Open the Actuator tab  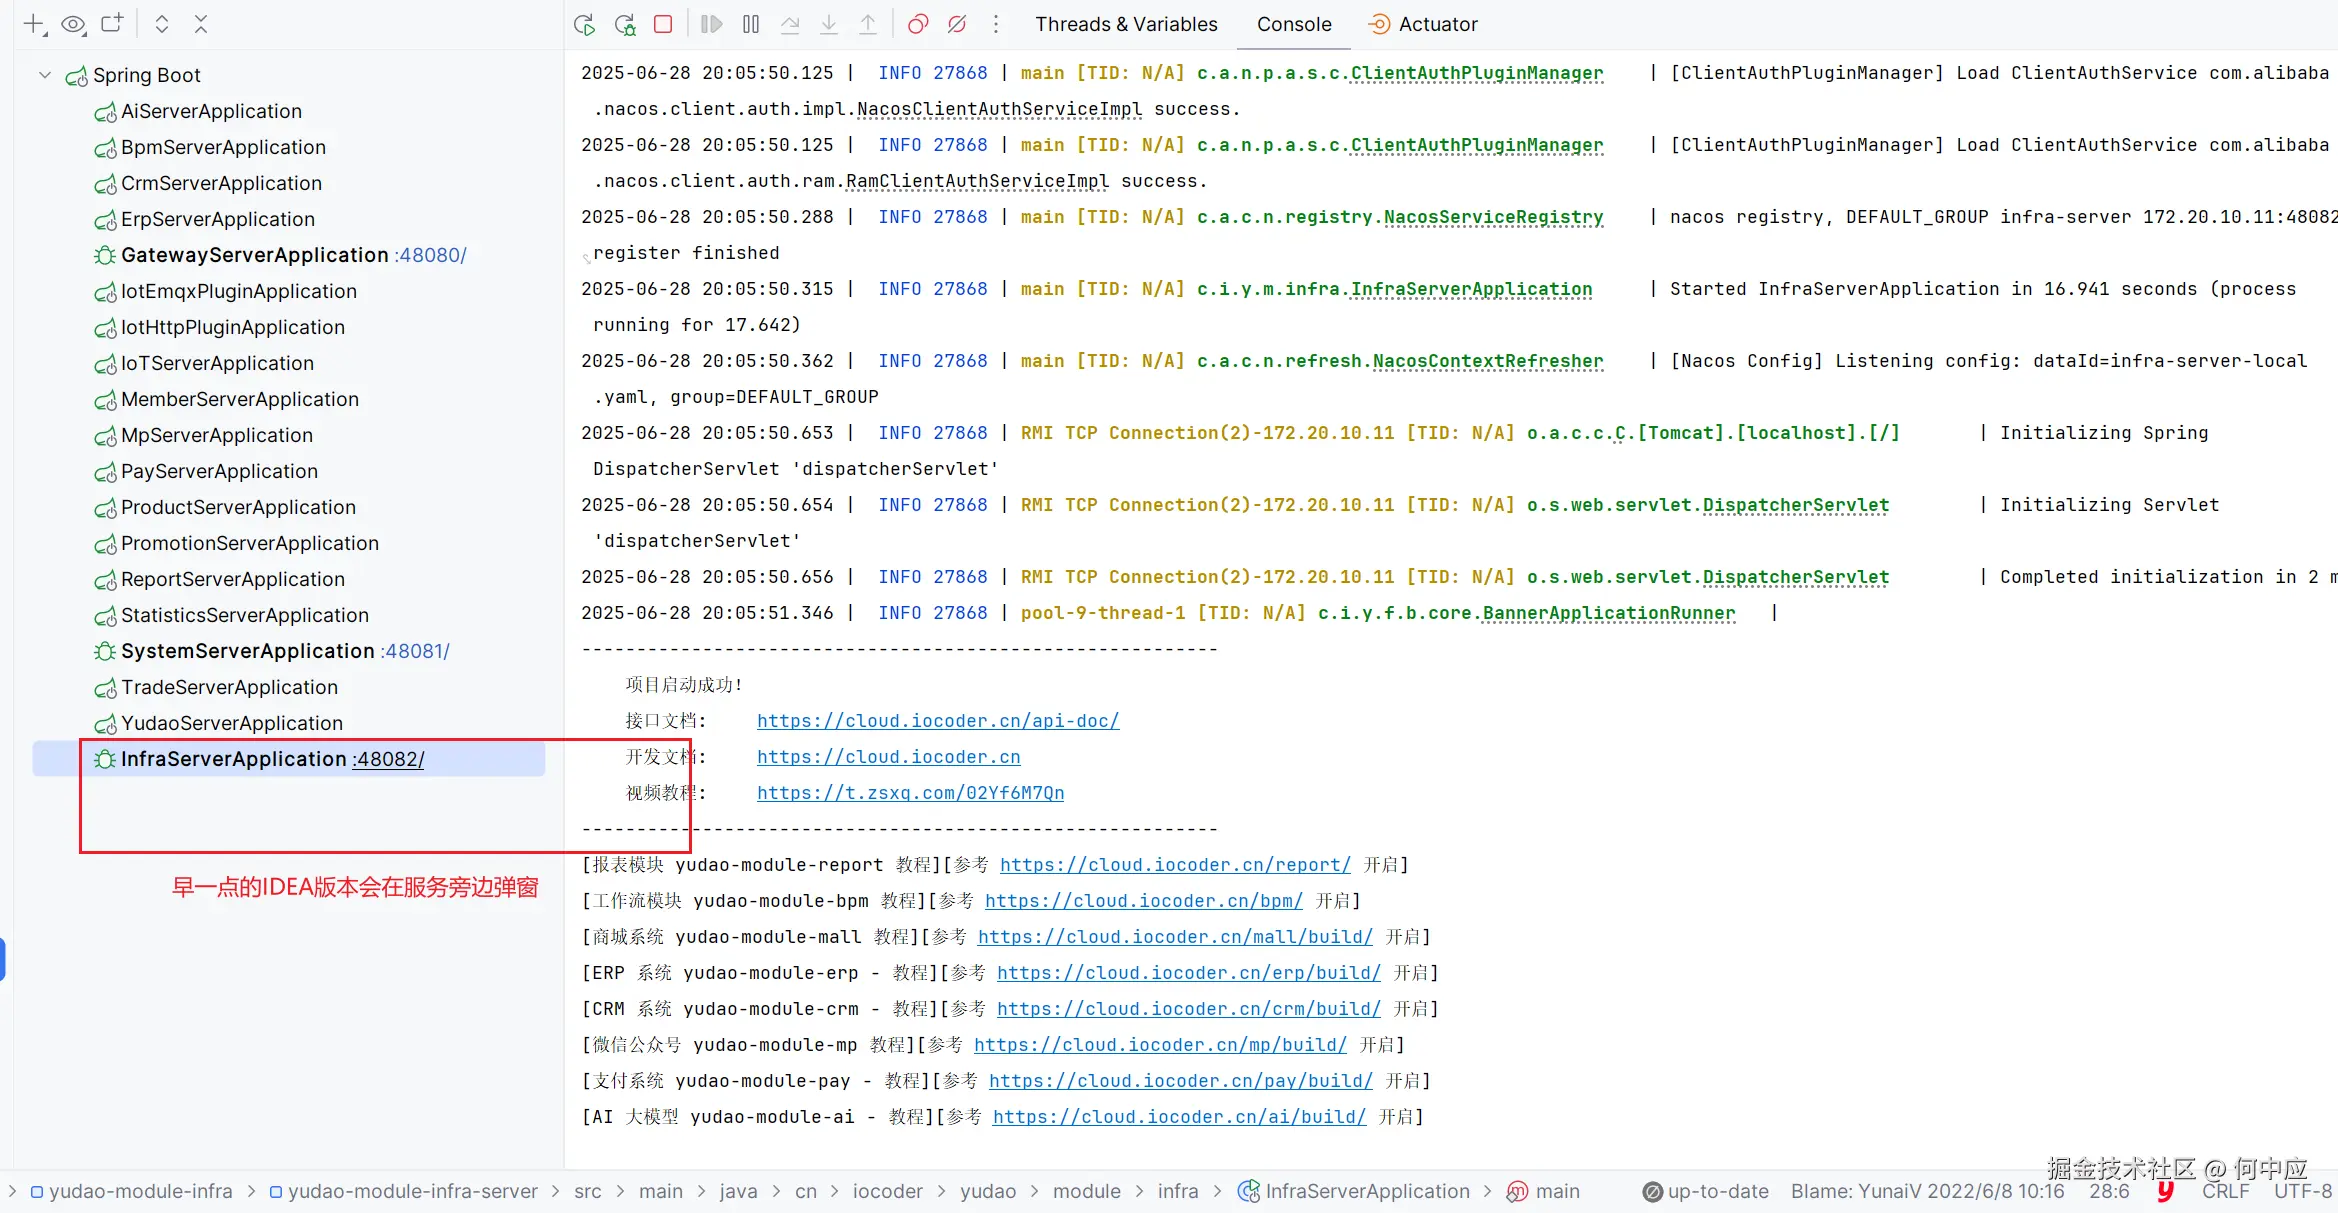(1423, 24)
